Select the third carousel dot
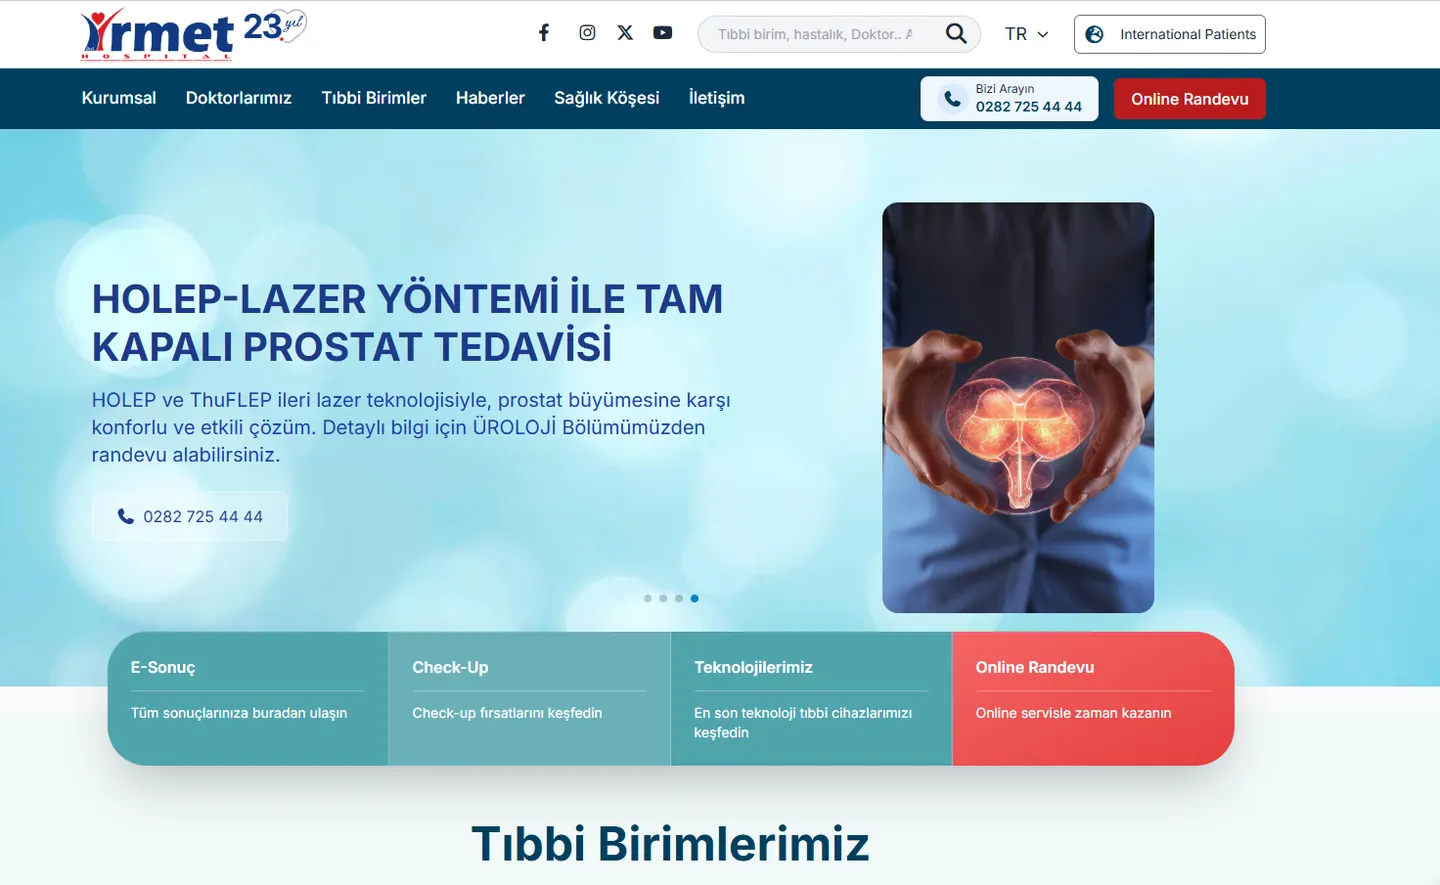This screenshot has width=1440, height=885. (x=679, y=598)
